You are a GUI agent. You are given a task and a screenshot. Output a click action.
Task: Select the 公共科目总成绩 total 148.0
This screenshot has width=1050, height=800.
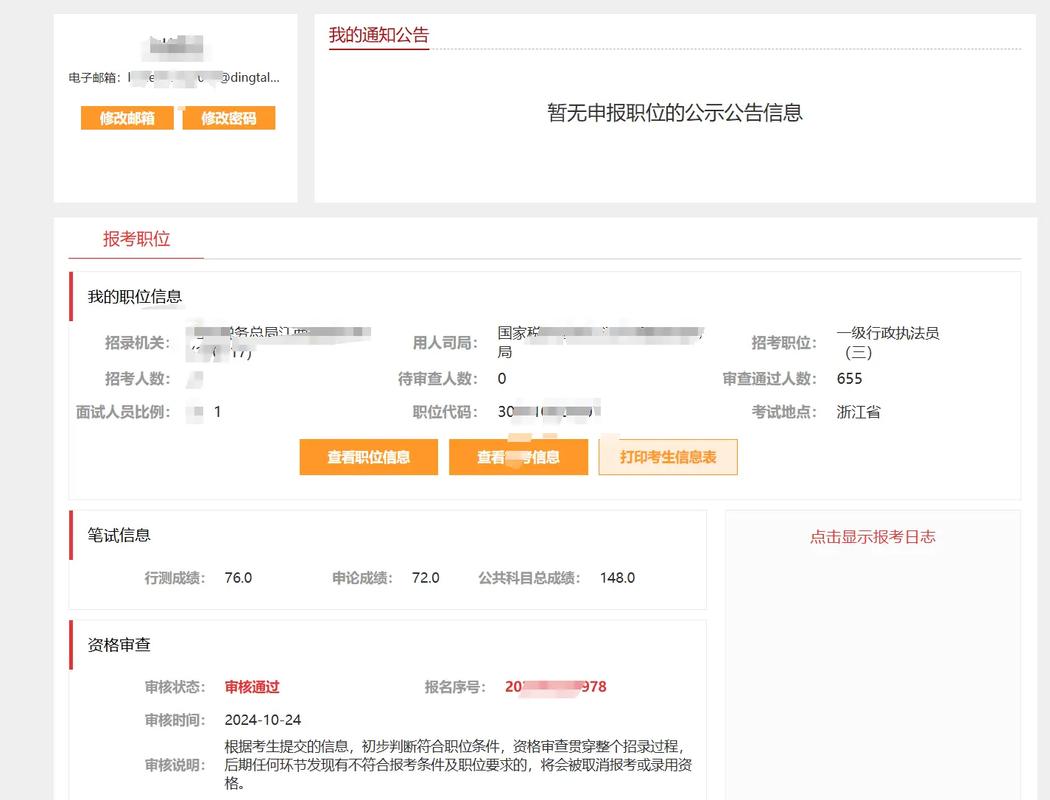pyautogui.click(x=617, y=577)
